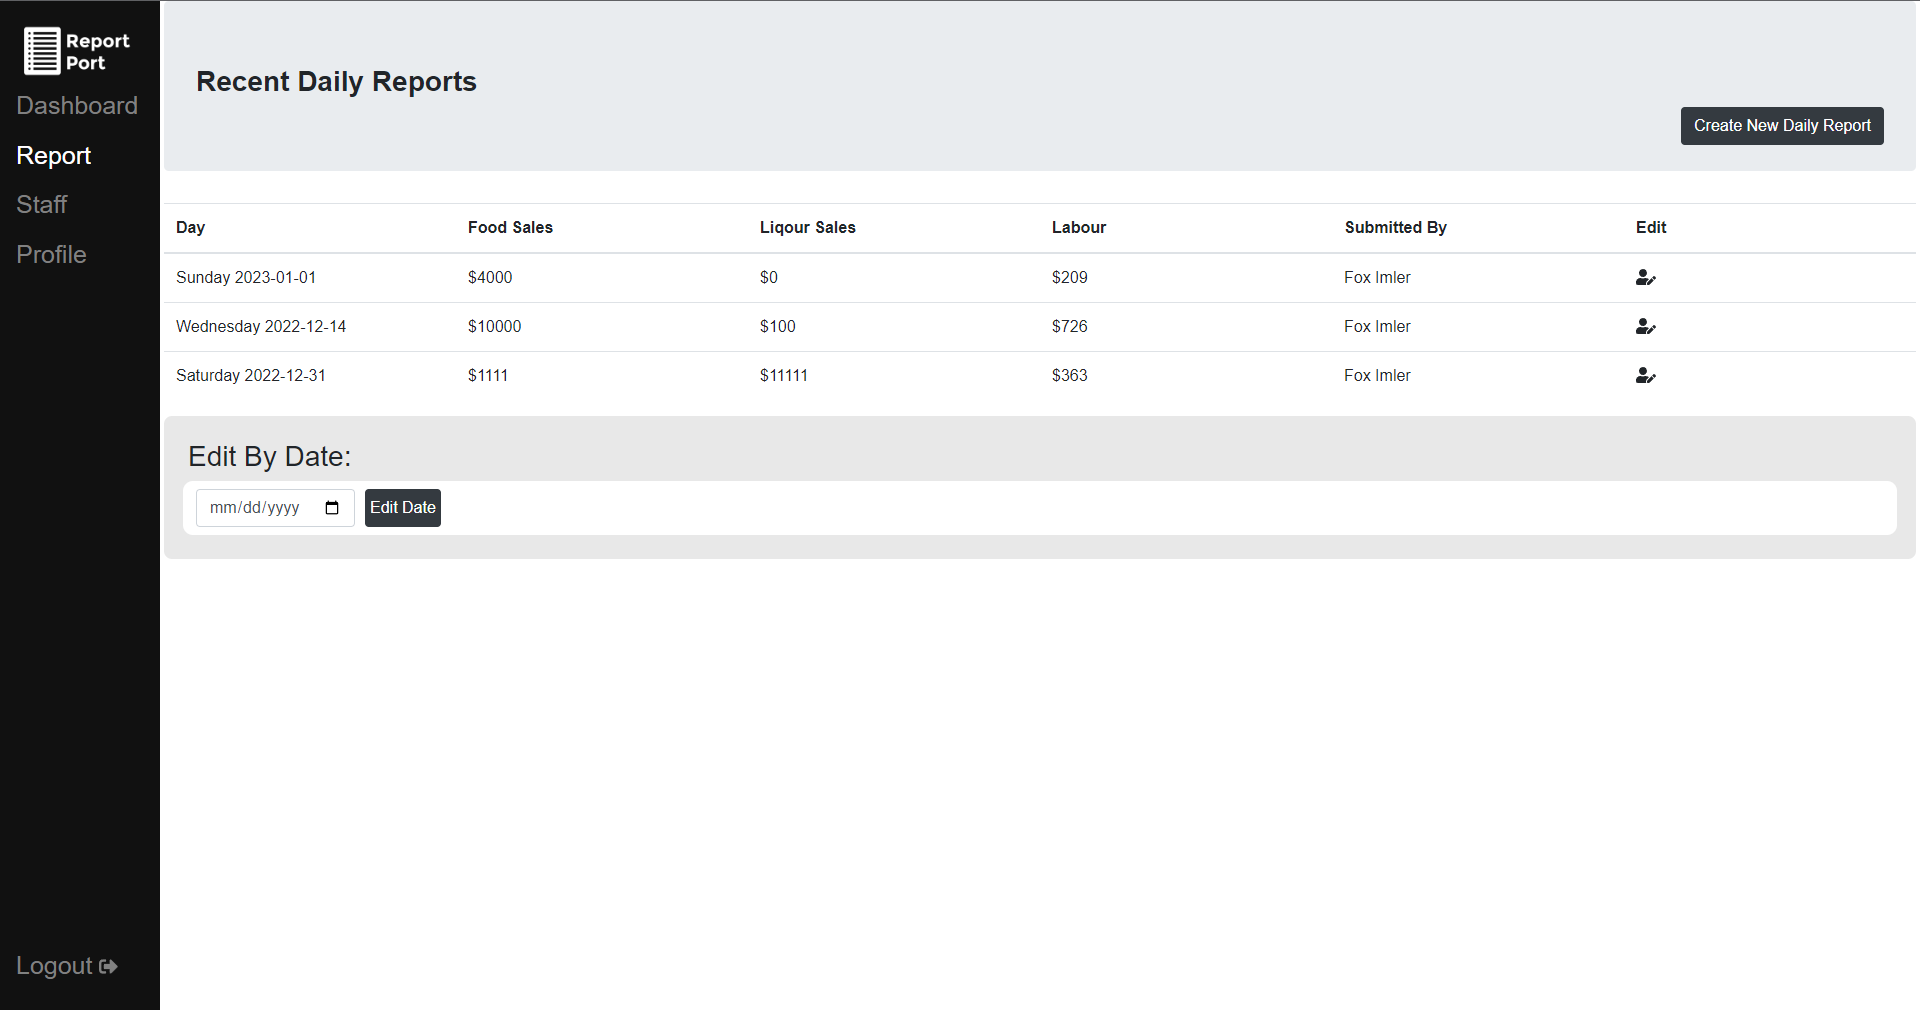Click the Recent Daily Reports heading

336,82
